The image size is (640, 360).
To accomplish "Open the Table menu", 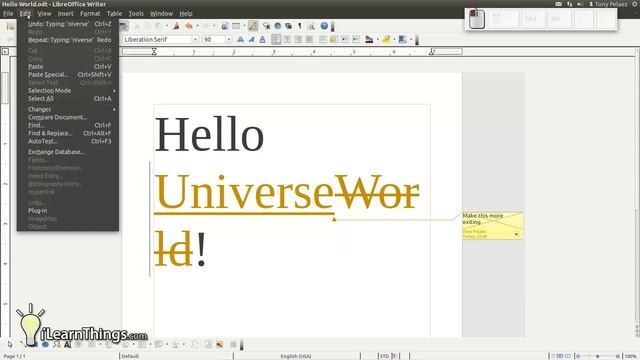I will 114,13.
